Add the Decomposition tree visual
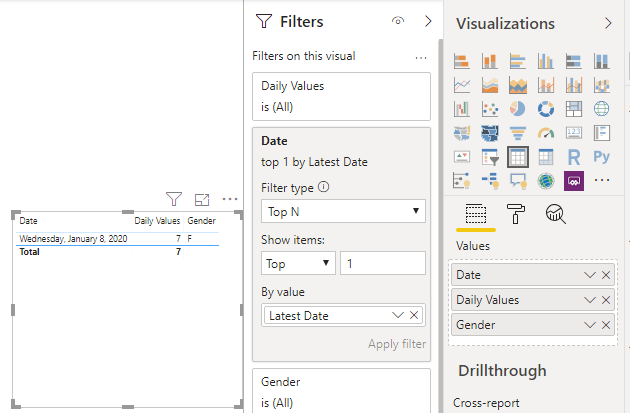This screenshot has width=630, height=413. [x=489, y=180]
